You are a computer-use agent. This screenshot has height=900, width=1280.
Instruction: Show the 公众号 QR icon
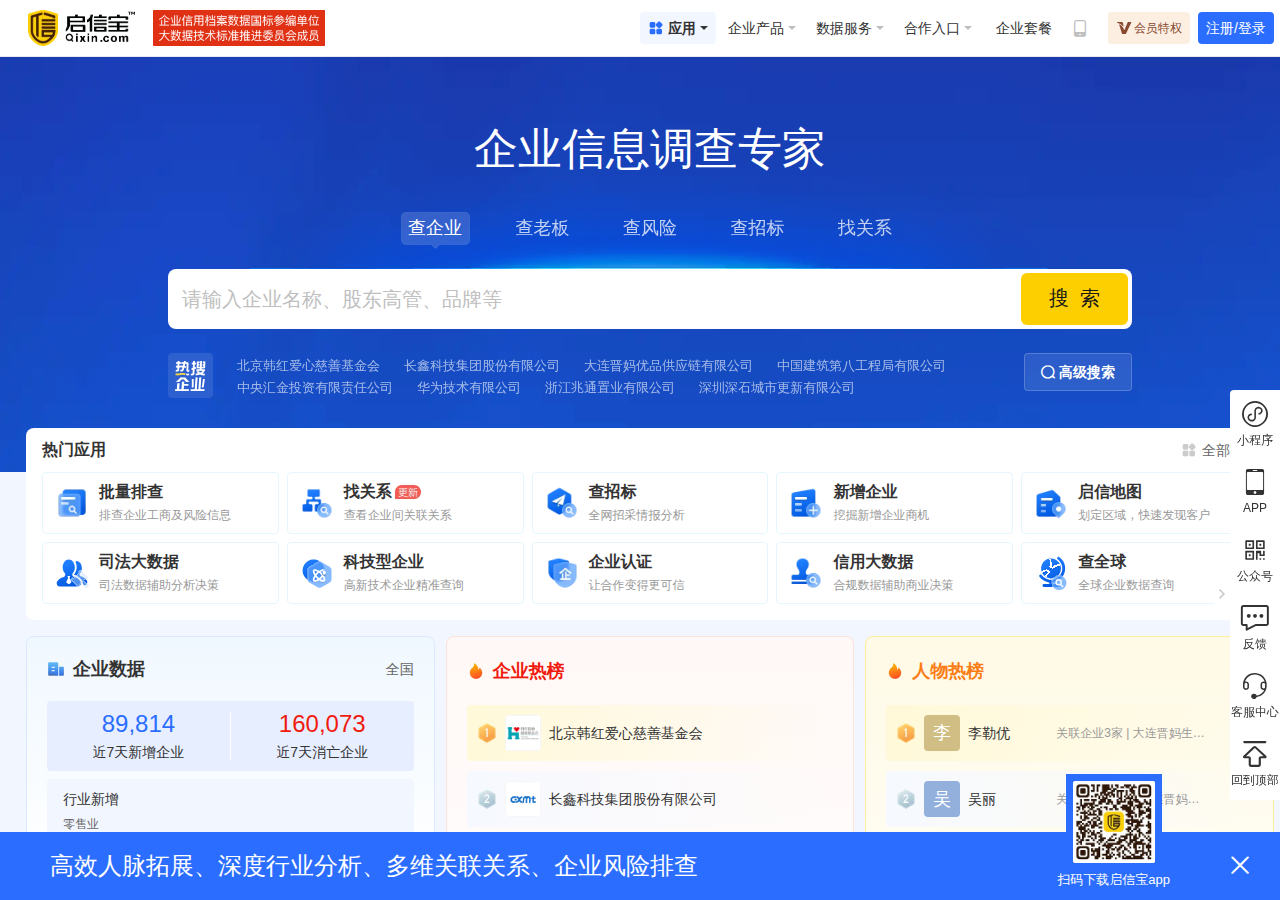click(x=1255, y=550)
